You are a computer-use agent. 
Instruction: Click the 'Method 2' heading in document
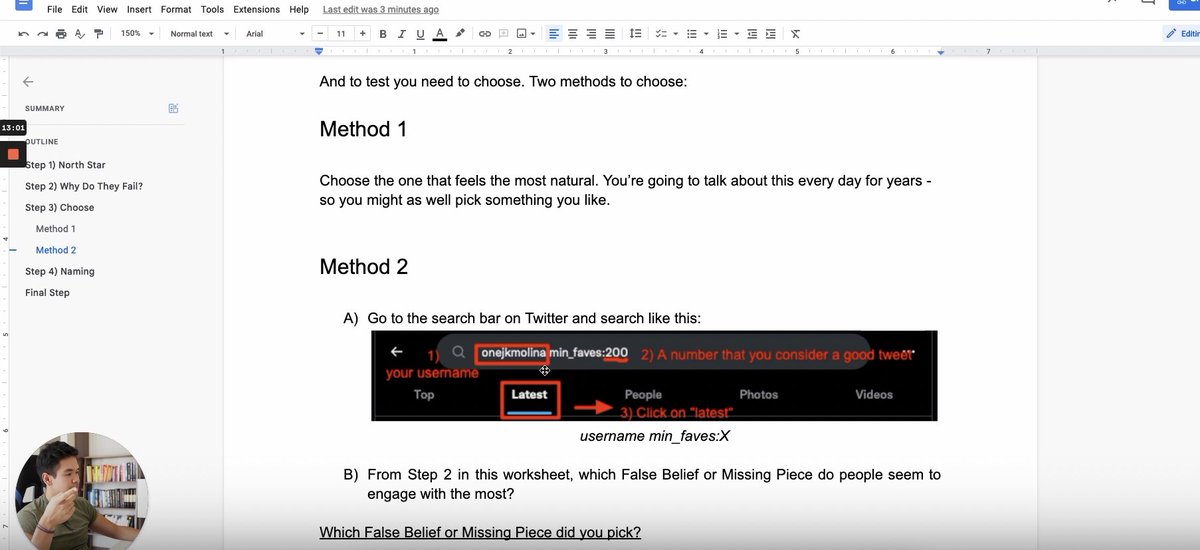pyautogui.click(x=364, y=267)
